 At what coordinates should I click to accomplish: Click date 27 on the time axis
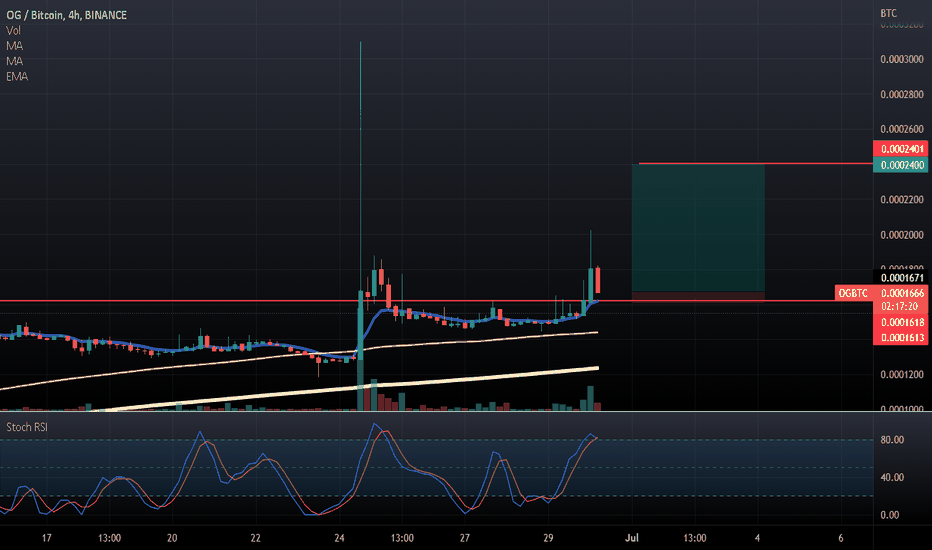coord(464,538)
